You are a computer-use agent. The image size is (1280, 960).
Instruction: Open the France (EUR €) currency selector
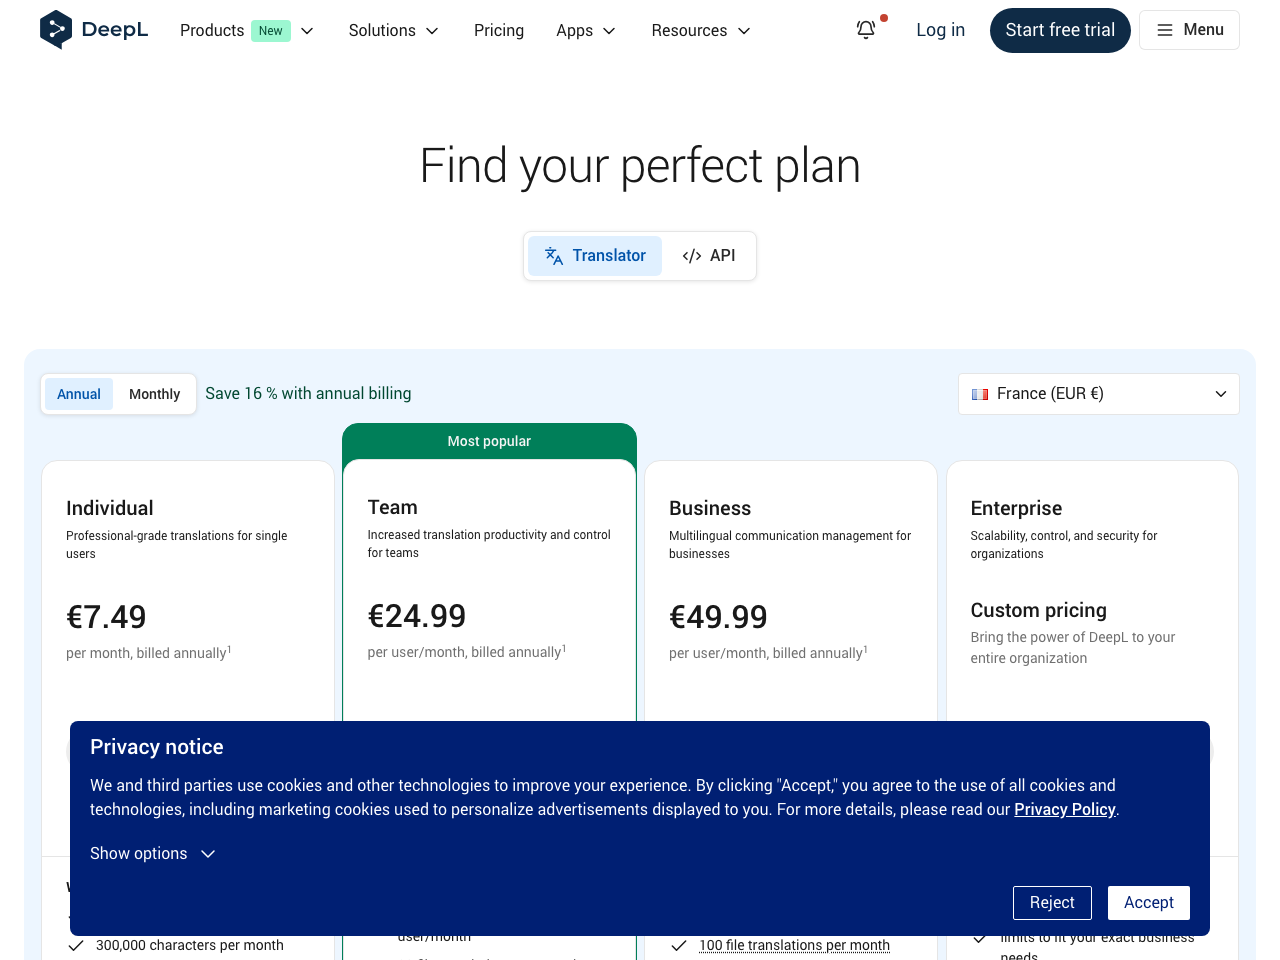[1098, 394]
